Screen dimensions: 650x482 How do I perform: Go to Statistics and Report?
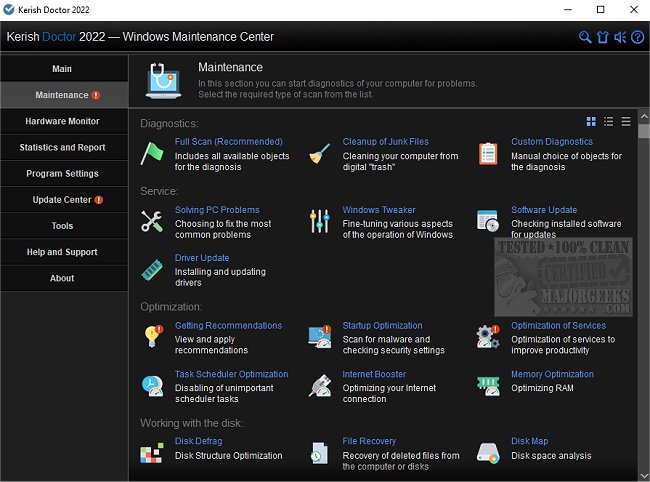tap(64, 147)
